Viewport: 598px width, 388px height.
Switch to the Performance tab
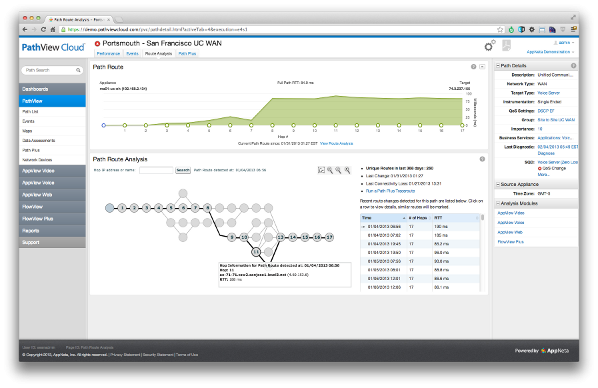point(108,54)
